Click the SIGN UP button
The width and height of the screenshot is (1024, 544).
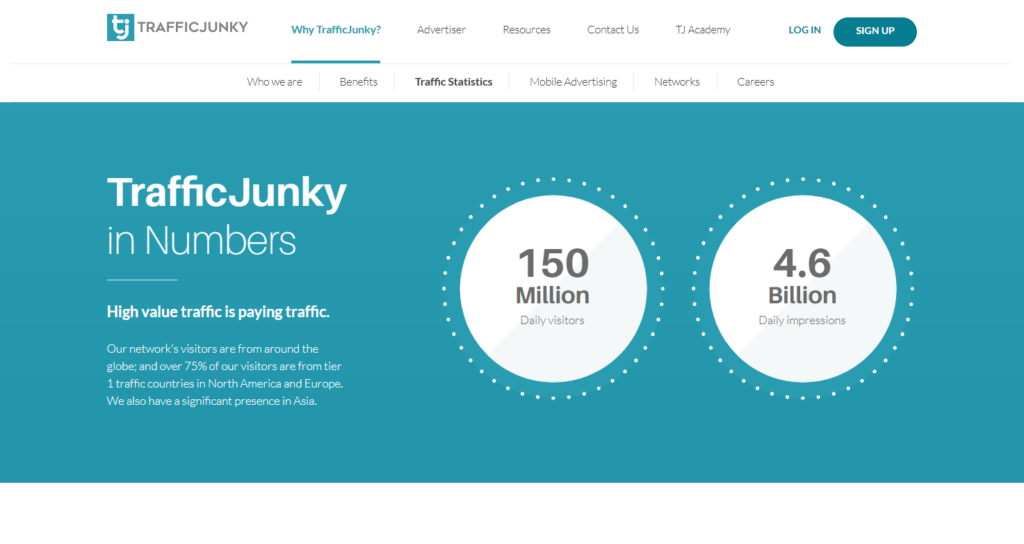875,31
